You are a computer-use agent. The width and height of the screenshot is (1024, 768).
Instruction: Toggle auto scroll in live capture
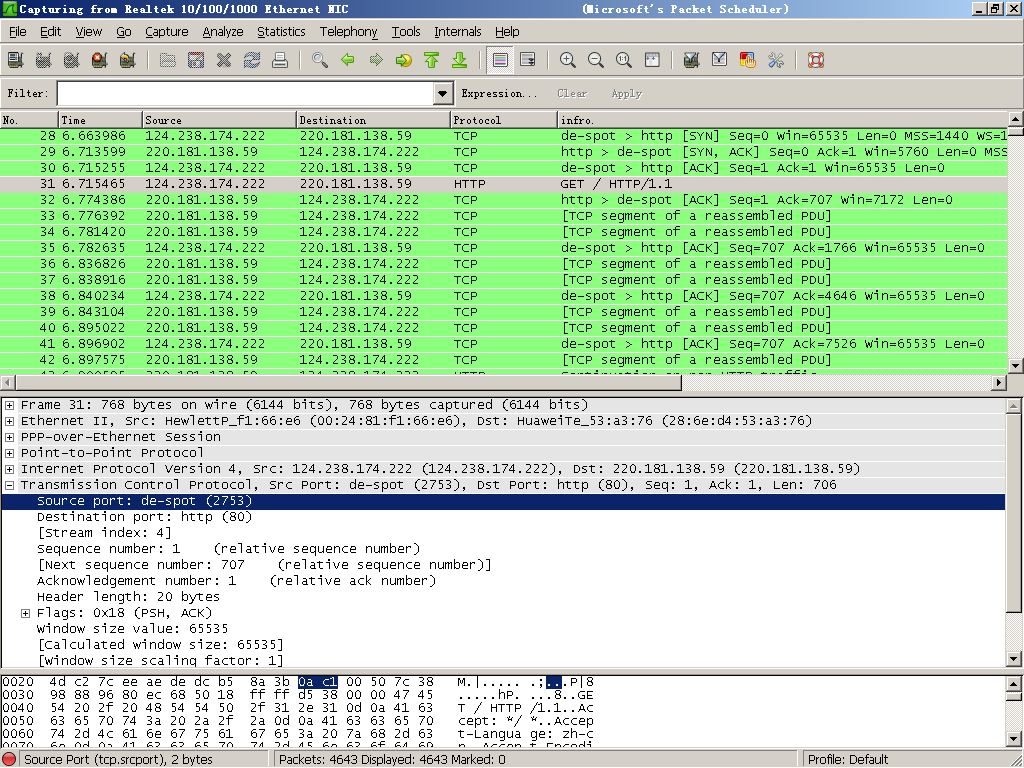pyautogui.click(x=528, y=60)
